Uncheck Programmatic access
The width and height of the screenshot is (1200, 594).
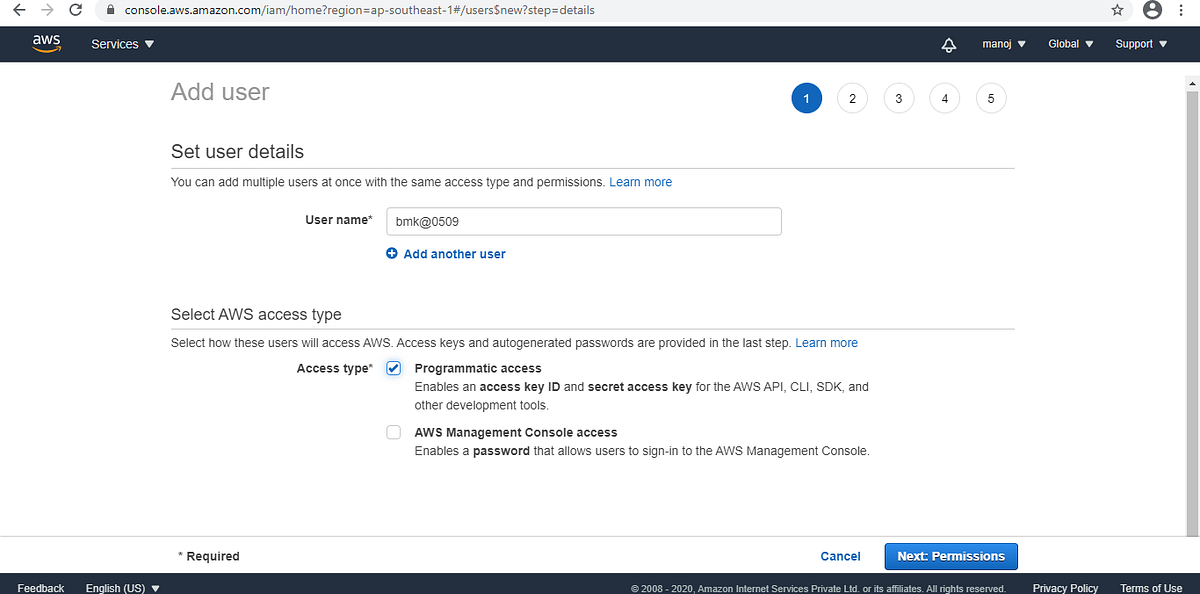[x=393, y=368]
